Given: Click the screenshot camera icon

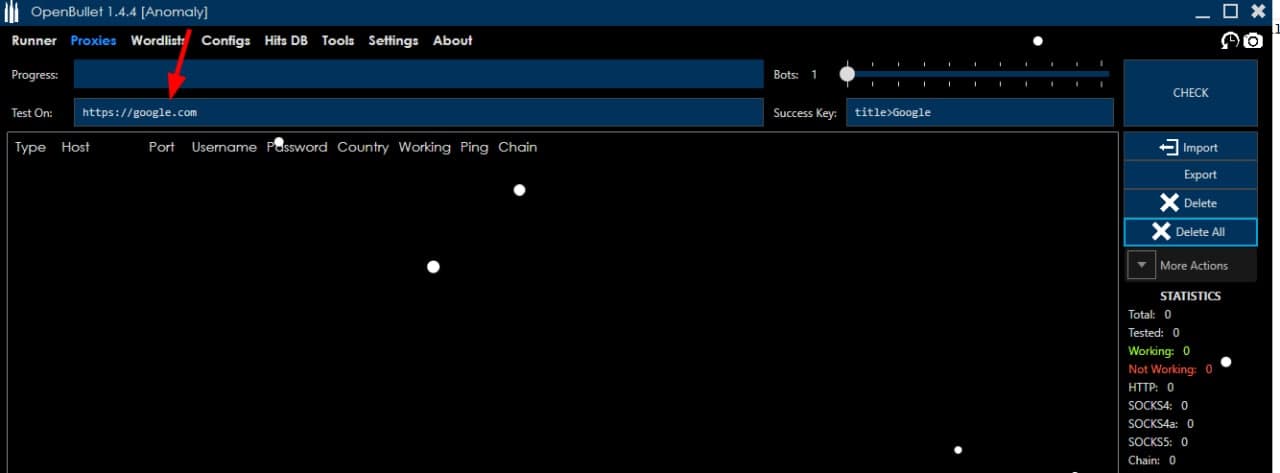Looking at the screenshot, I should [1253, 41].
